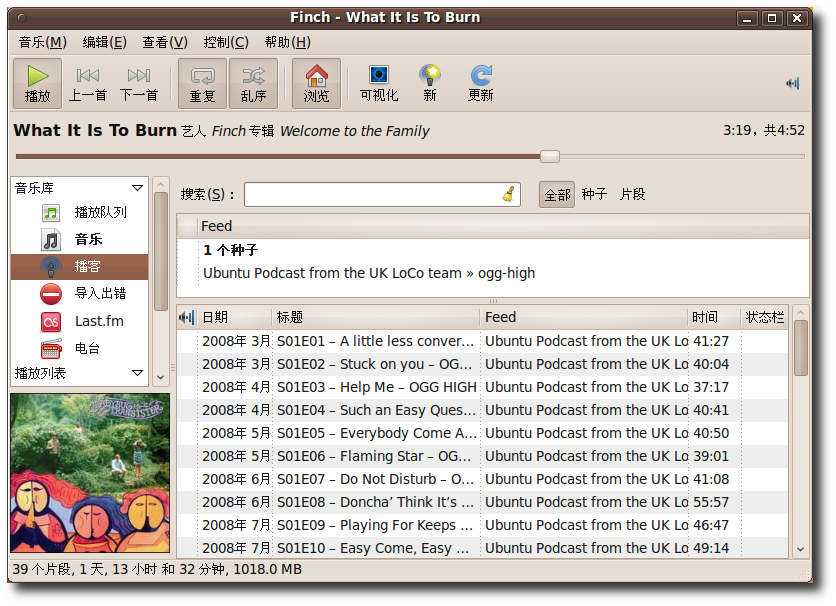Open the 控制 (Control) menu
Image resolution: width=836 pixels, height=606 pixels.
point(226,42)
